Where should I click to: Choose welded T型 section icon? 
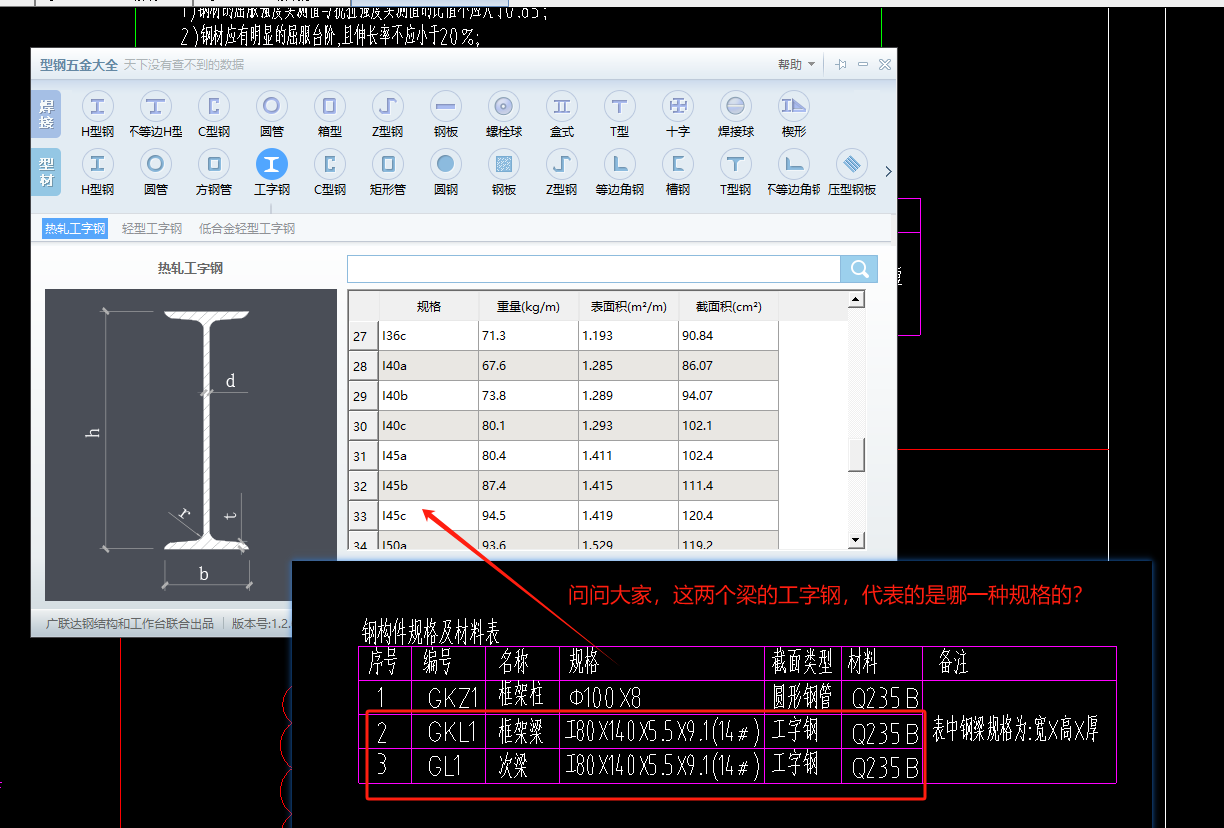pyautogui.click(x=619, y=114)
